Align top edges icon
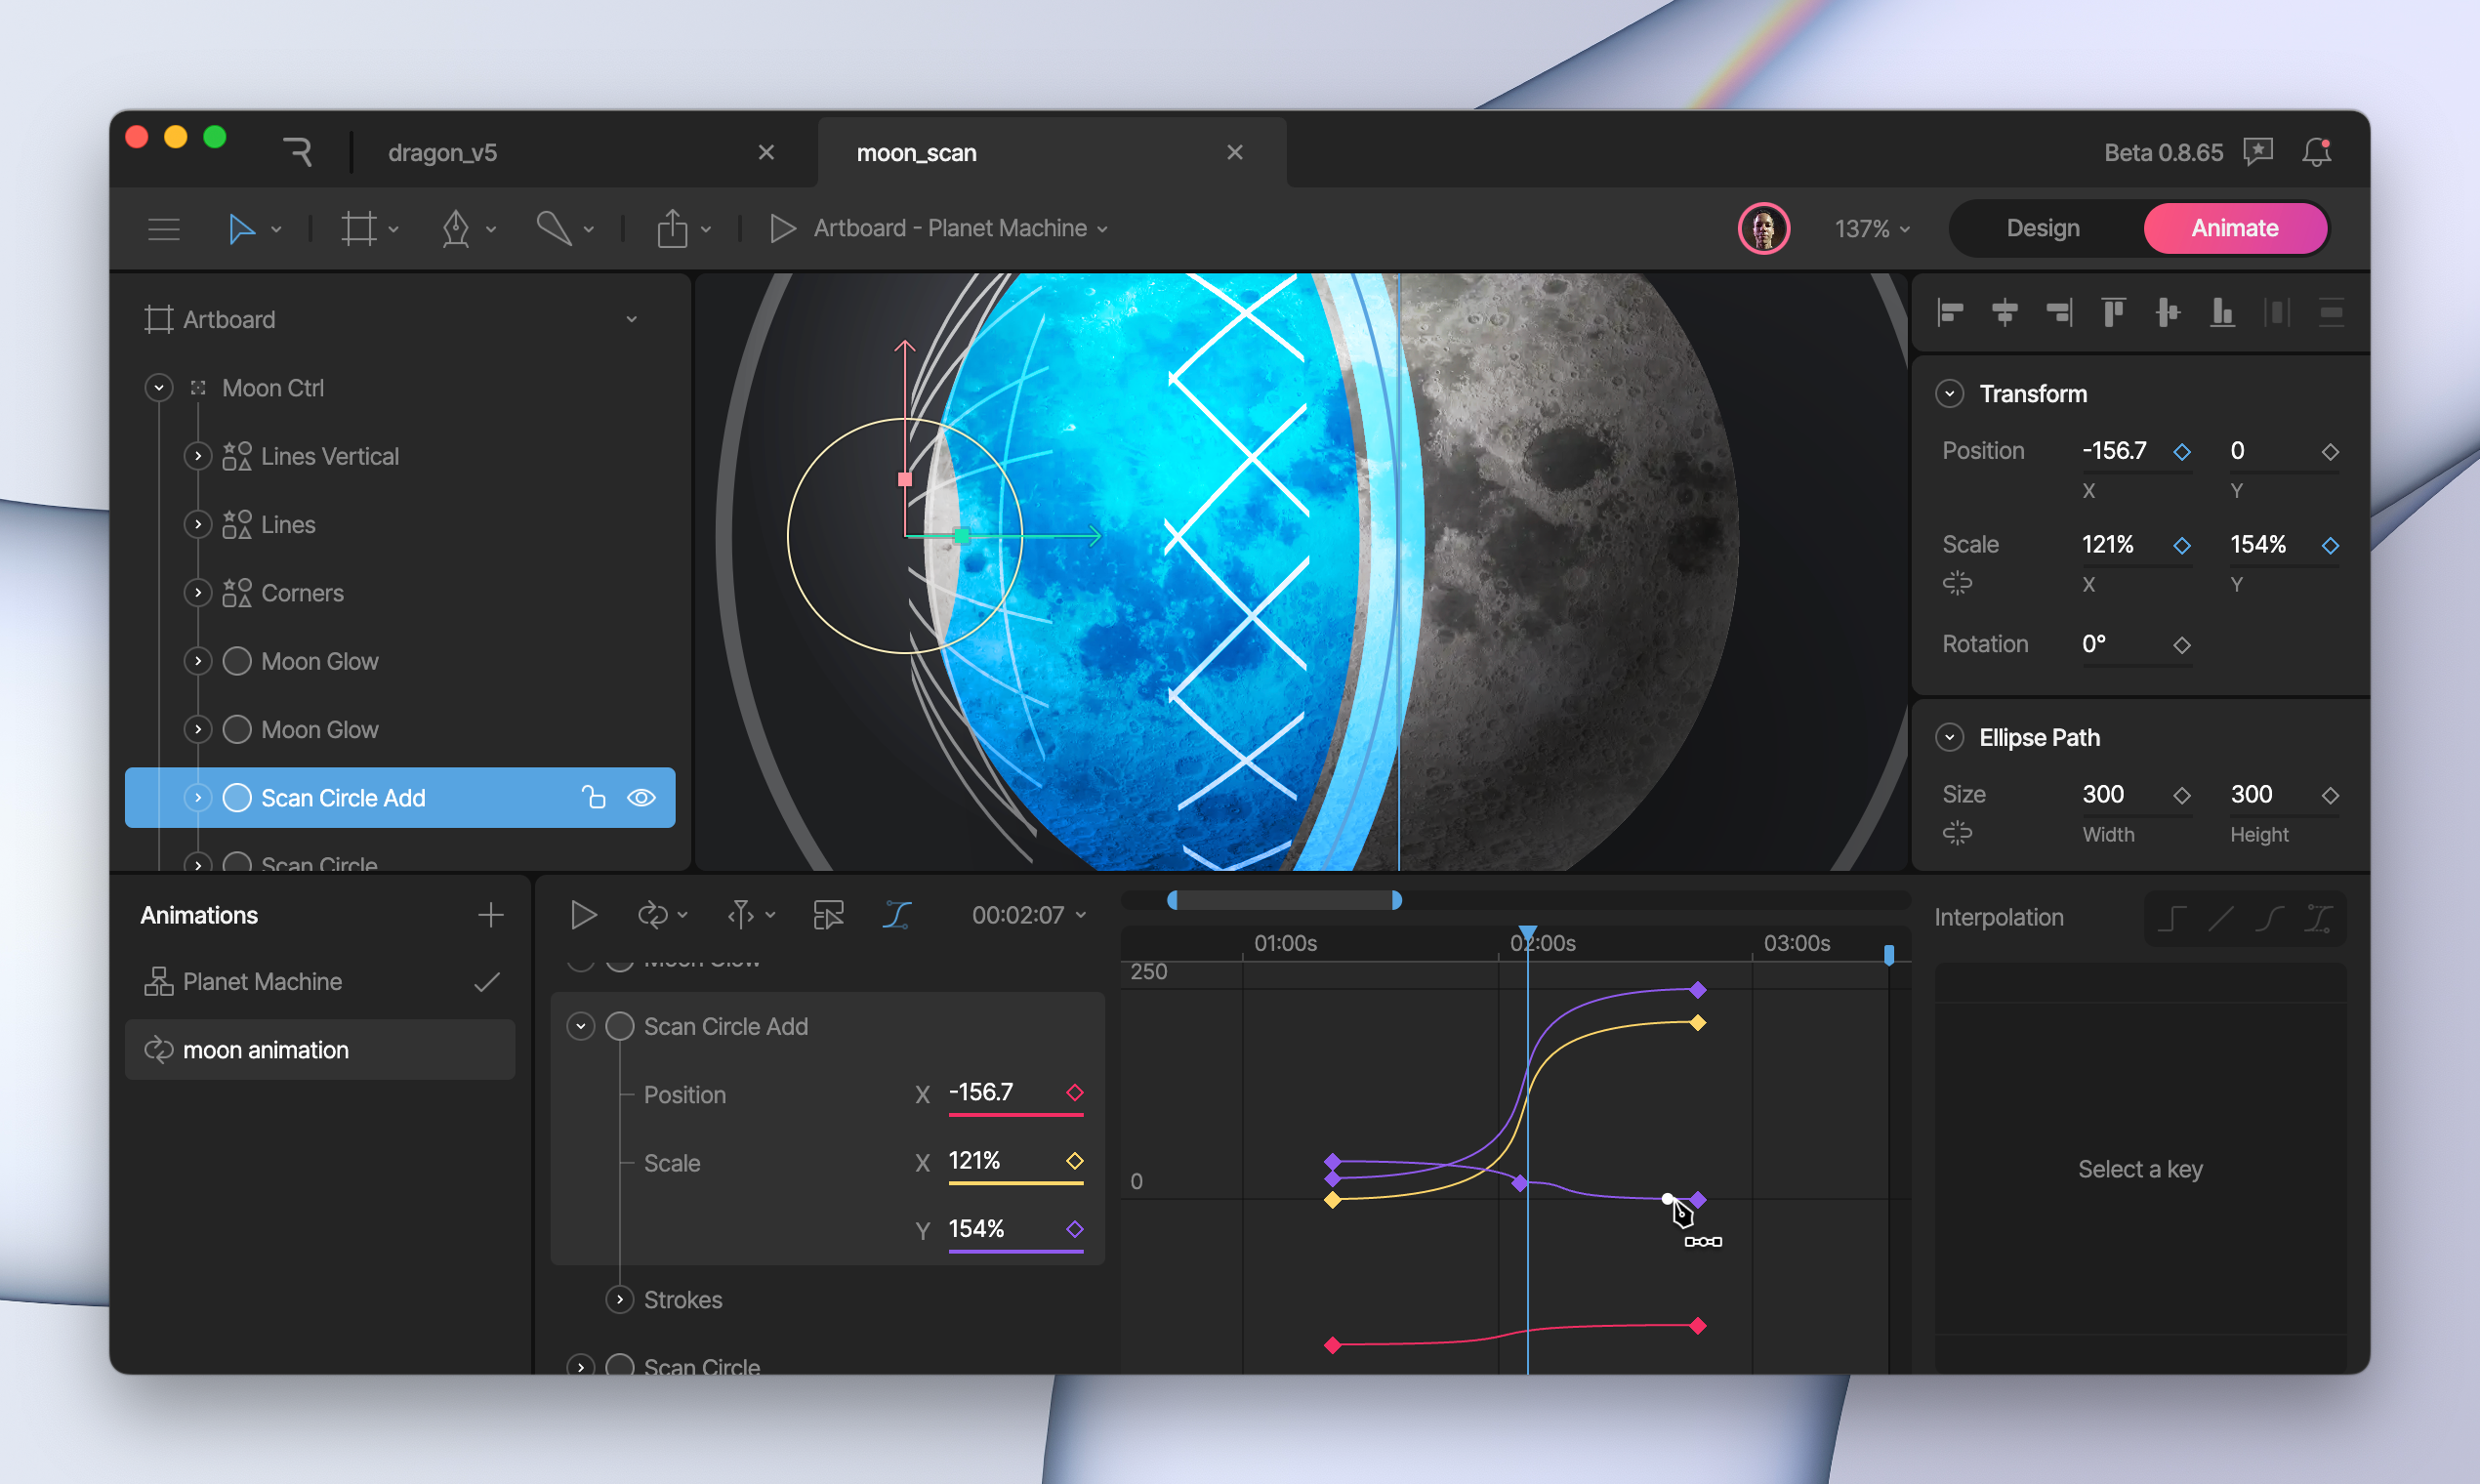Screen dimensions: 2480x1484 [2113, 313]
